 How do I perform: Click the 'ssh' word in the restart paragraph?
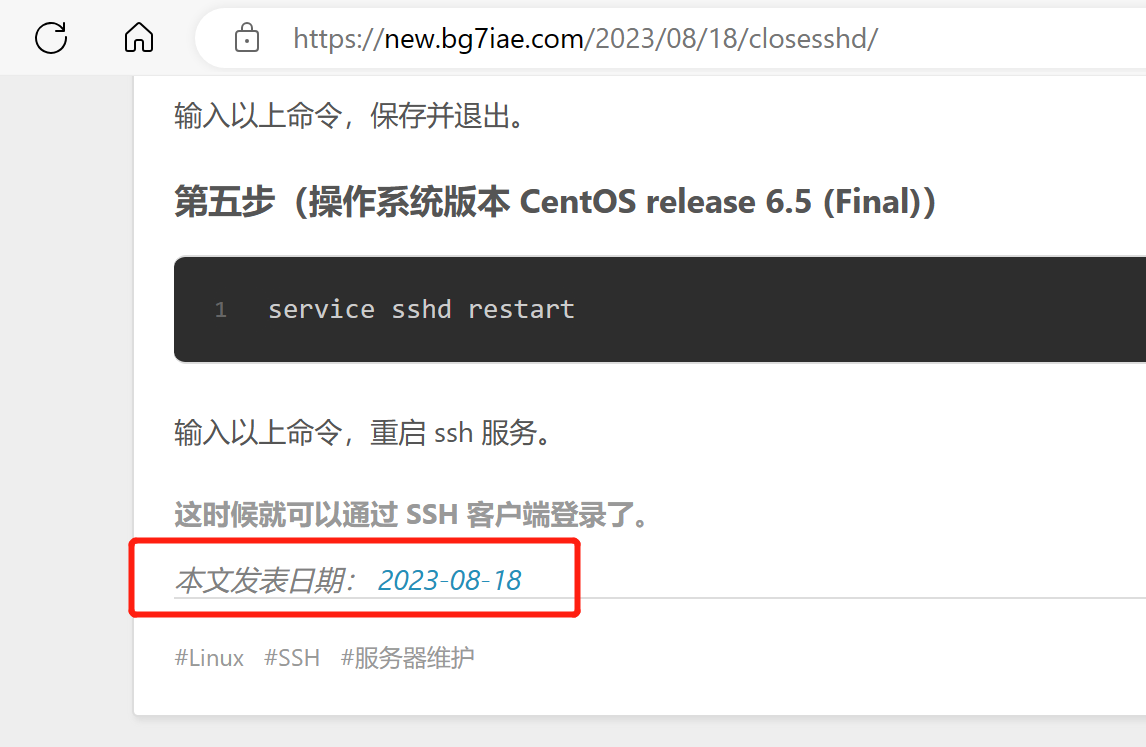point(453,433)
